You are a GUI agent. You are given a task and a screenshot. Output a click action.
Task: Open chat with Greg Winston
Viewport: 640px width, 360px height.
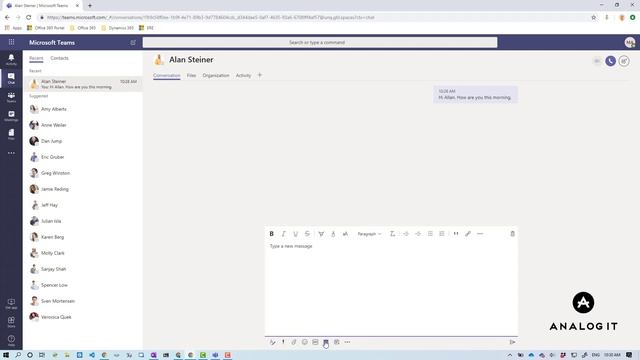click(83, 173)
